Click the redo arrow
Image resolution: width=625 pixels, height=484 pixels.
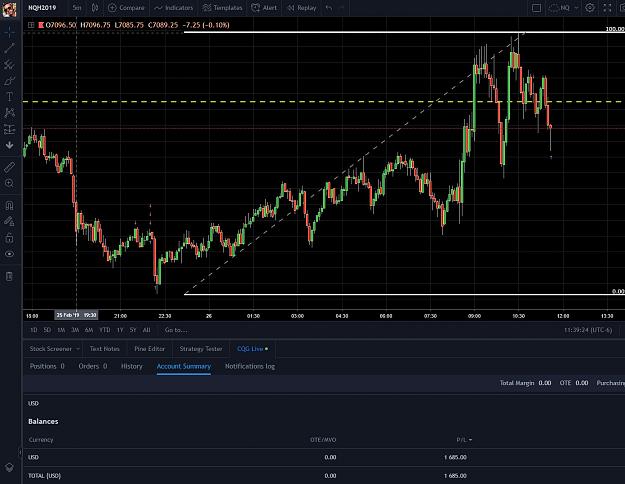click(x=342, y=8)
